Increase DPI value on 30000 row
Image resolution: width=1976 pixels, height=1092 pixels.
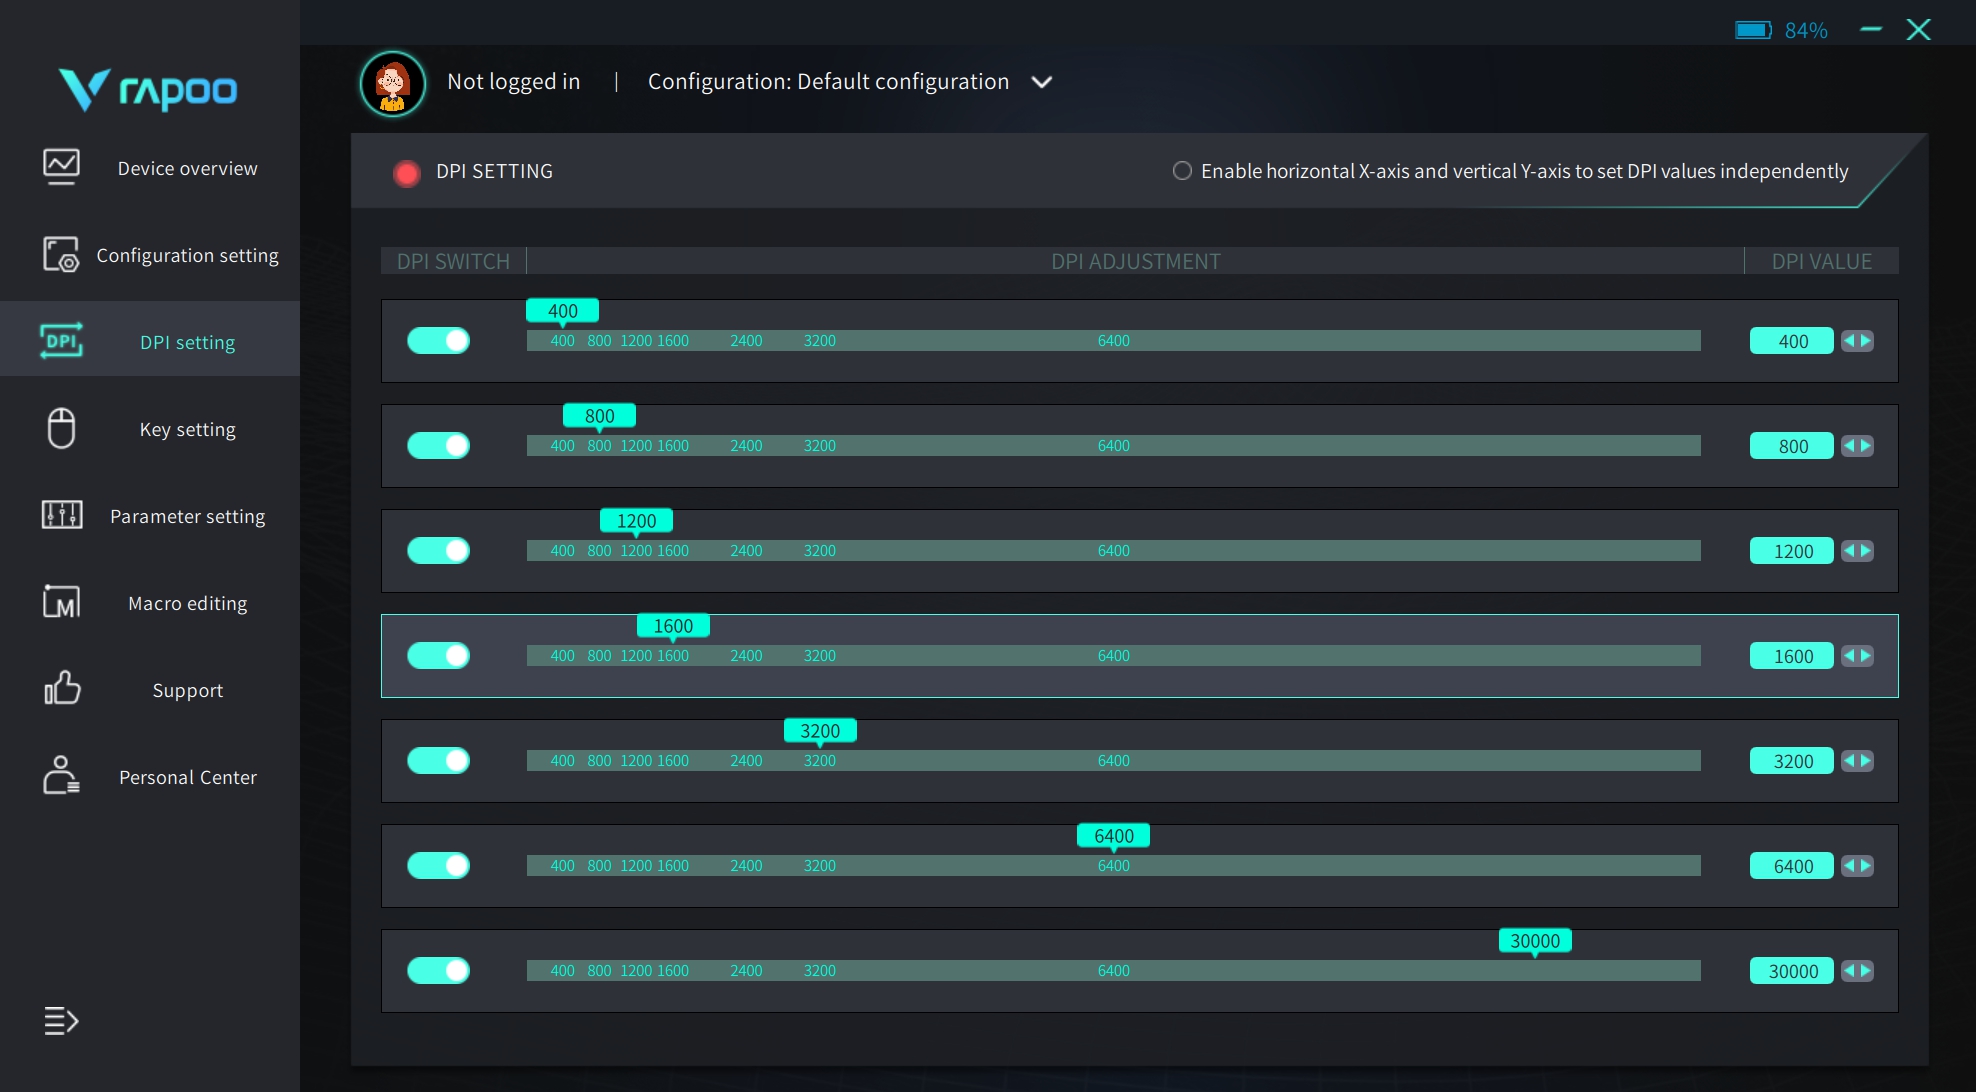pos(1866,971)
